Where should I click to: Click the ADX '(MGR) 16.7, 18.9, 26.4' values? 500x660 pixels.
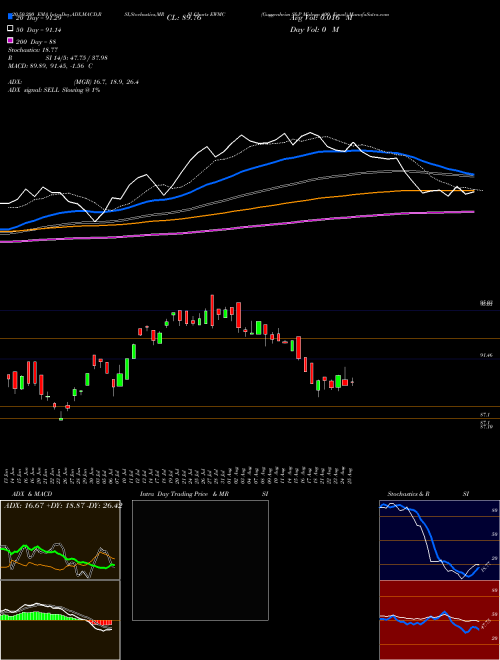point(106,82)
